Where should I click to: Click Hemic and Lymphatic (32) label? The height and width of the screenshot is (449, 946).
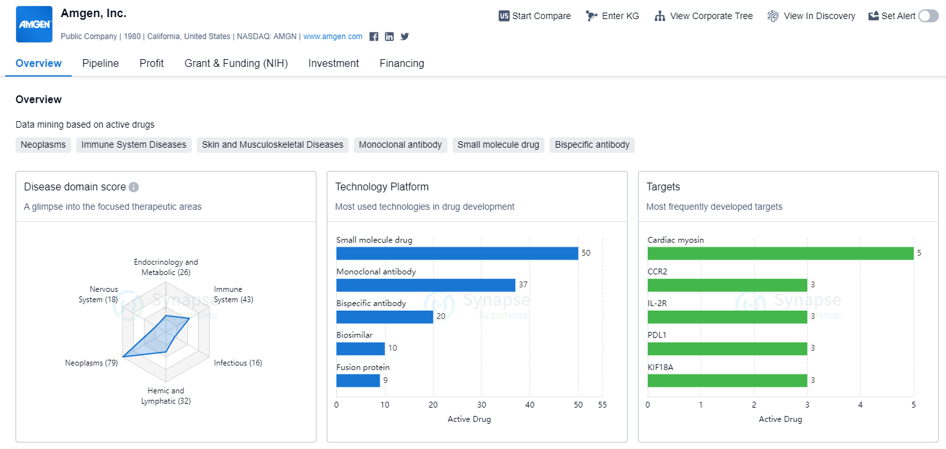166,396
